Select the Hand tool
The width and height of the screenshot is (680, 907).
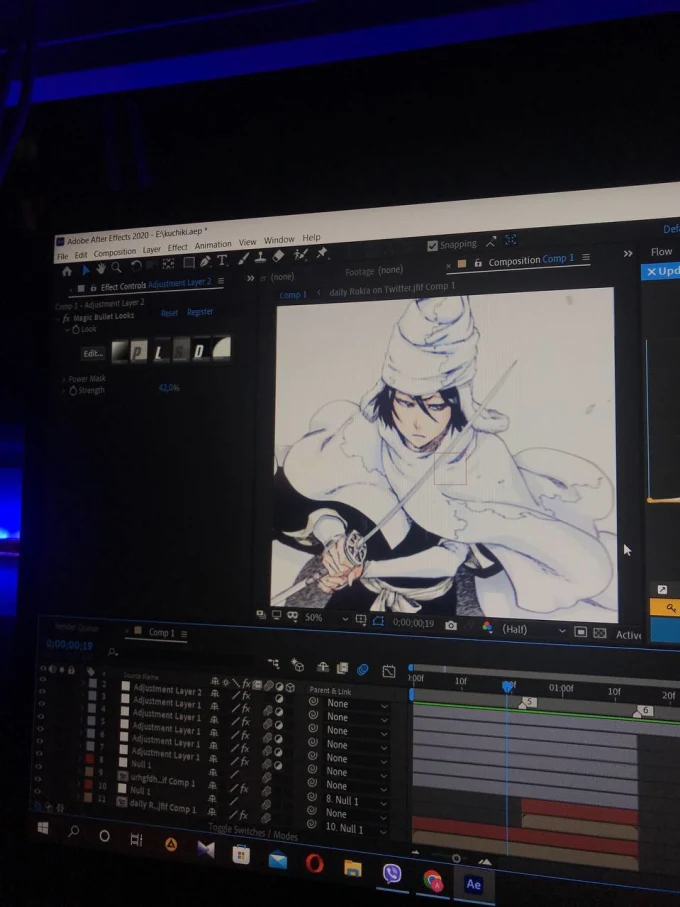click(x=101, y=268)
